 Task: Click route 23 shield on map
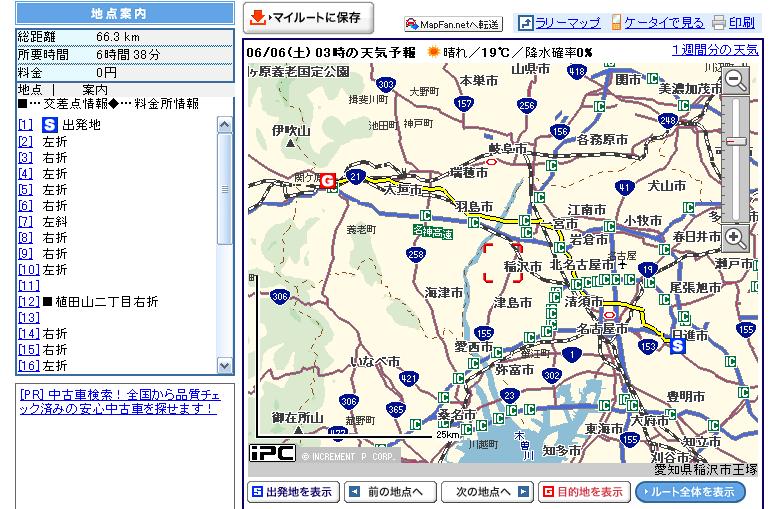[x=509, y=396]
